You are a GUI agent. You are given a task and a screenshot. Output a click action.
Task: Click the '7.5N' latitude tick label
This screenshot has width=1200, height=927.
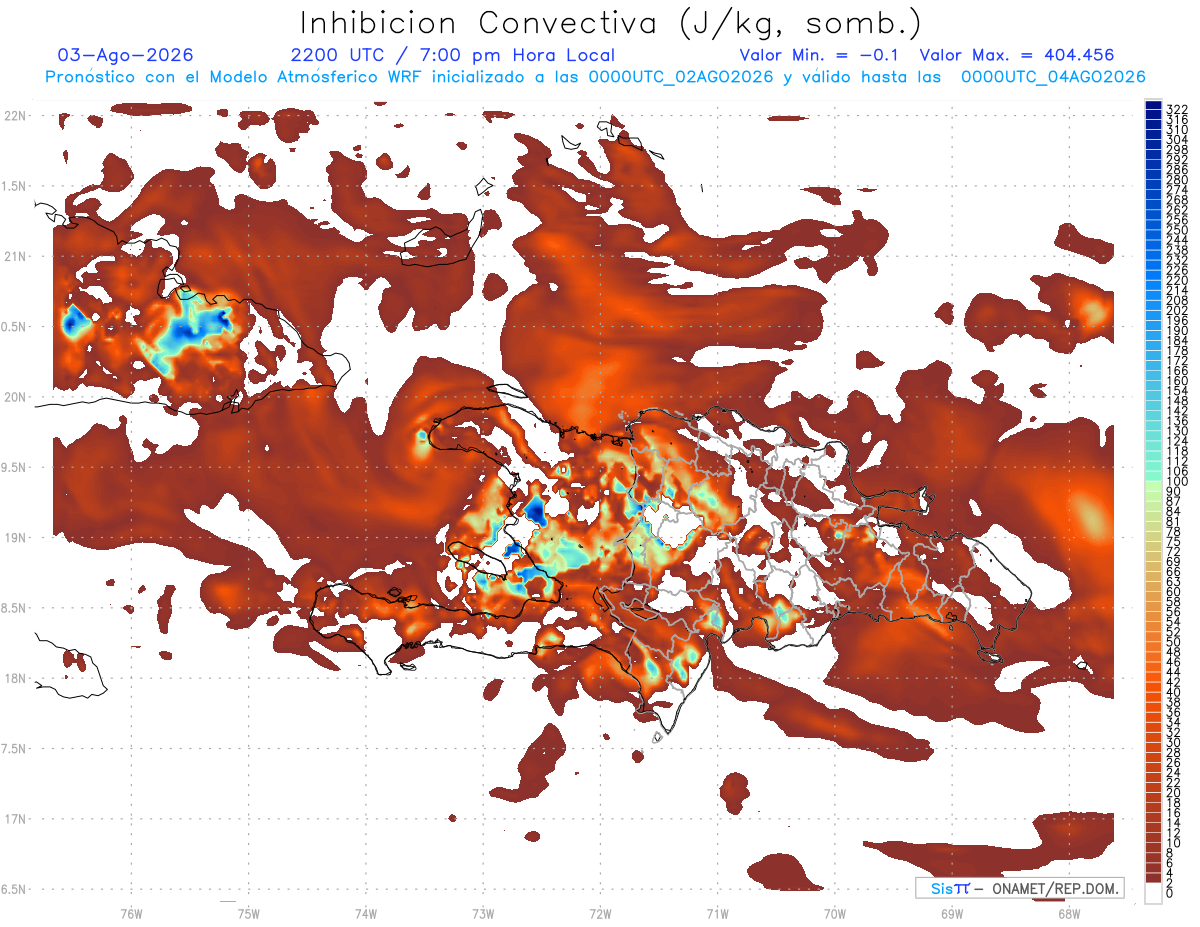[14, 748]
